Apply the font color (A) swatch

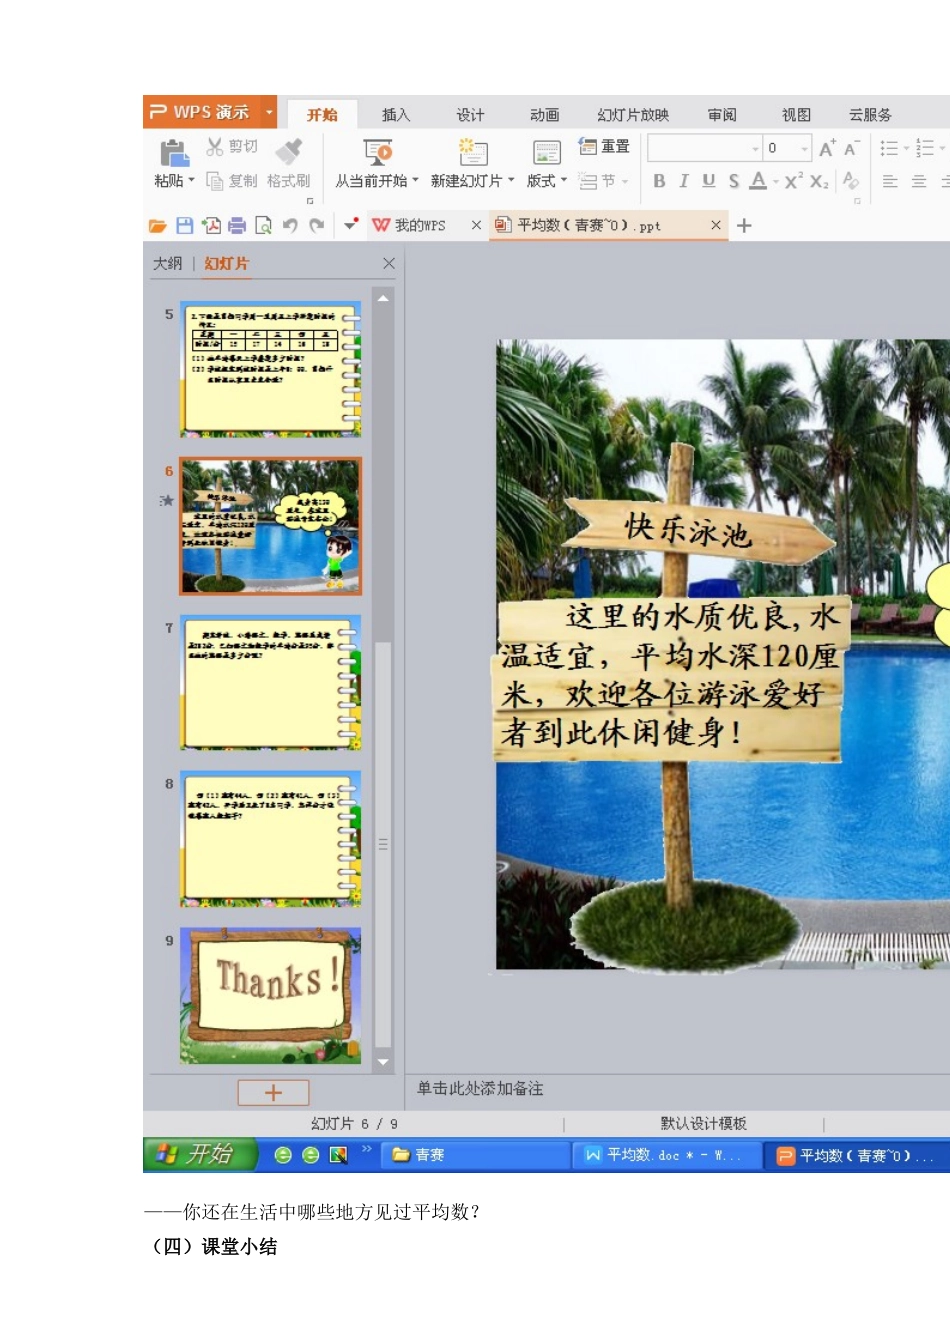coord(758,181)
